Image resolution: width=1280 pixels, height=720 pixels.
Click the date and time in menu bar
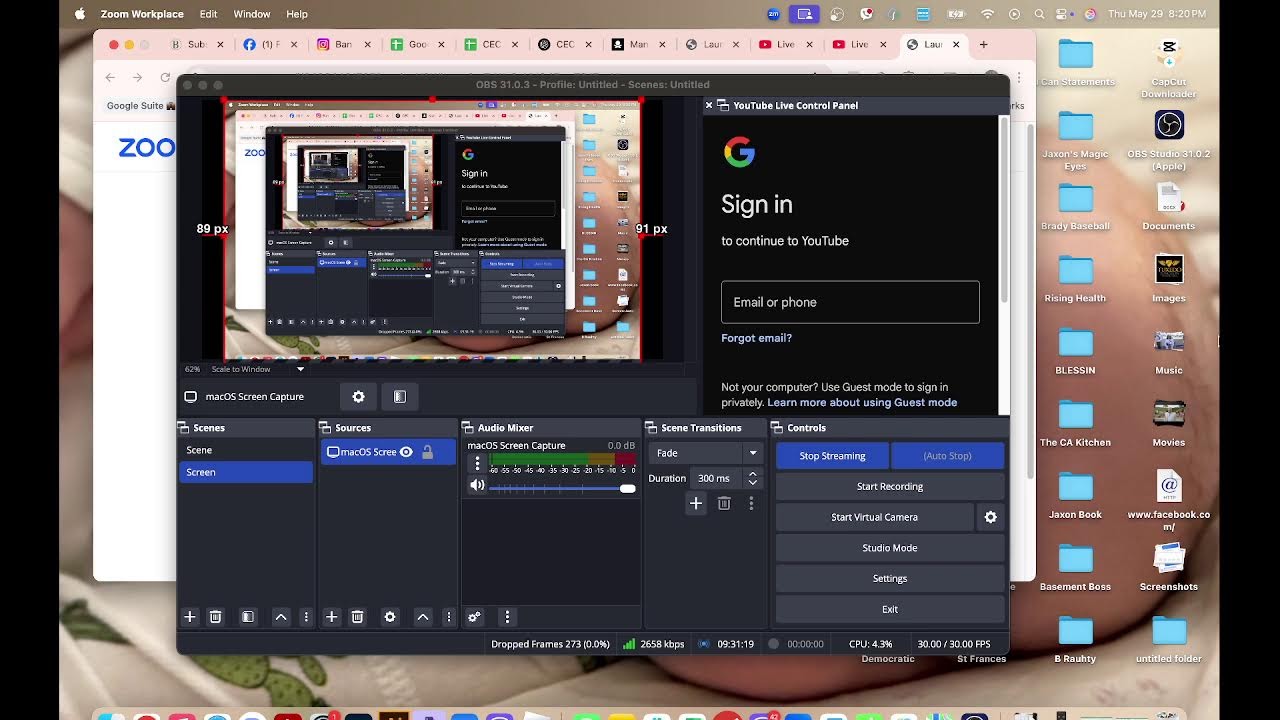click(1157, 14)
